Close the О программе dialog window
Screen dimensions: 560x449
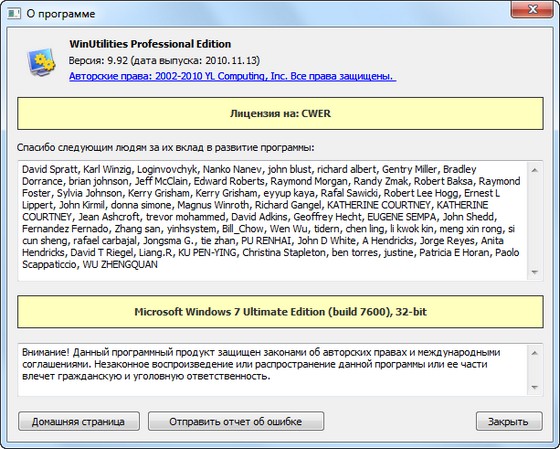[x=532, y=9]
